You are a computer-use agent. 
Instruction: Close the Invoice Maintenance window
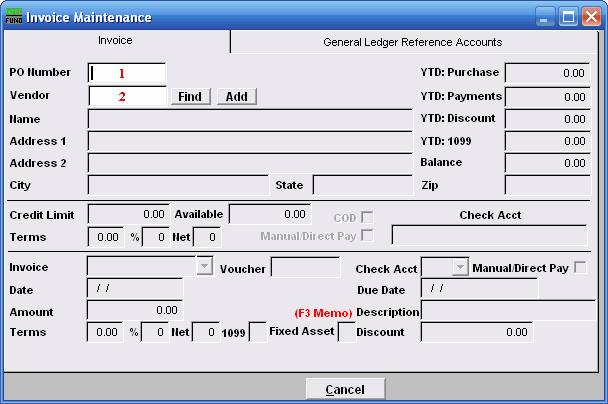click(591, 17)
